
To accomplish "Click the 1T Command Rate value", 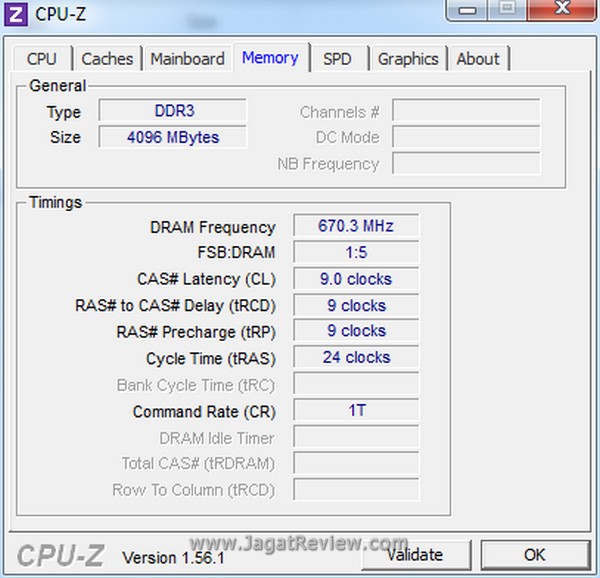I will 356,410.
